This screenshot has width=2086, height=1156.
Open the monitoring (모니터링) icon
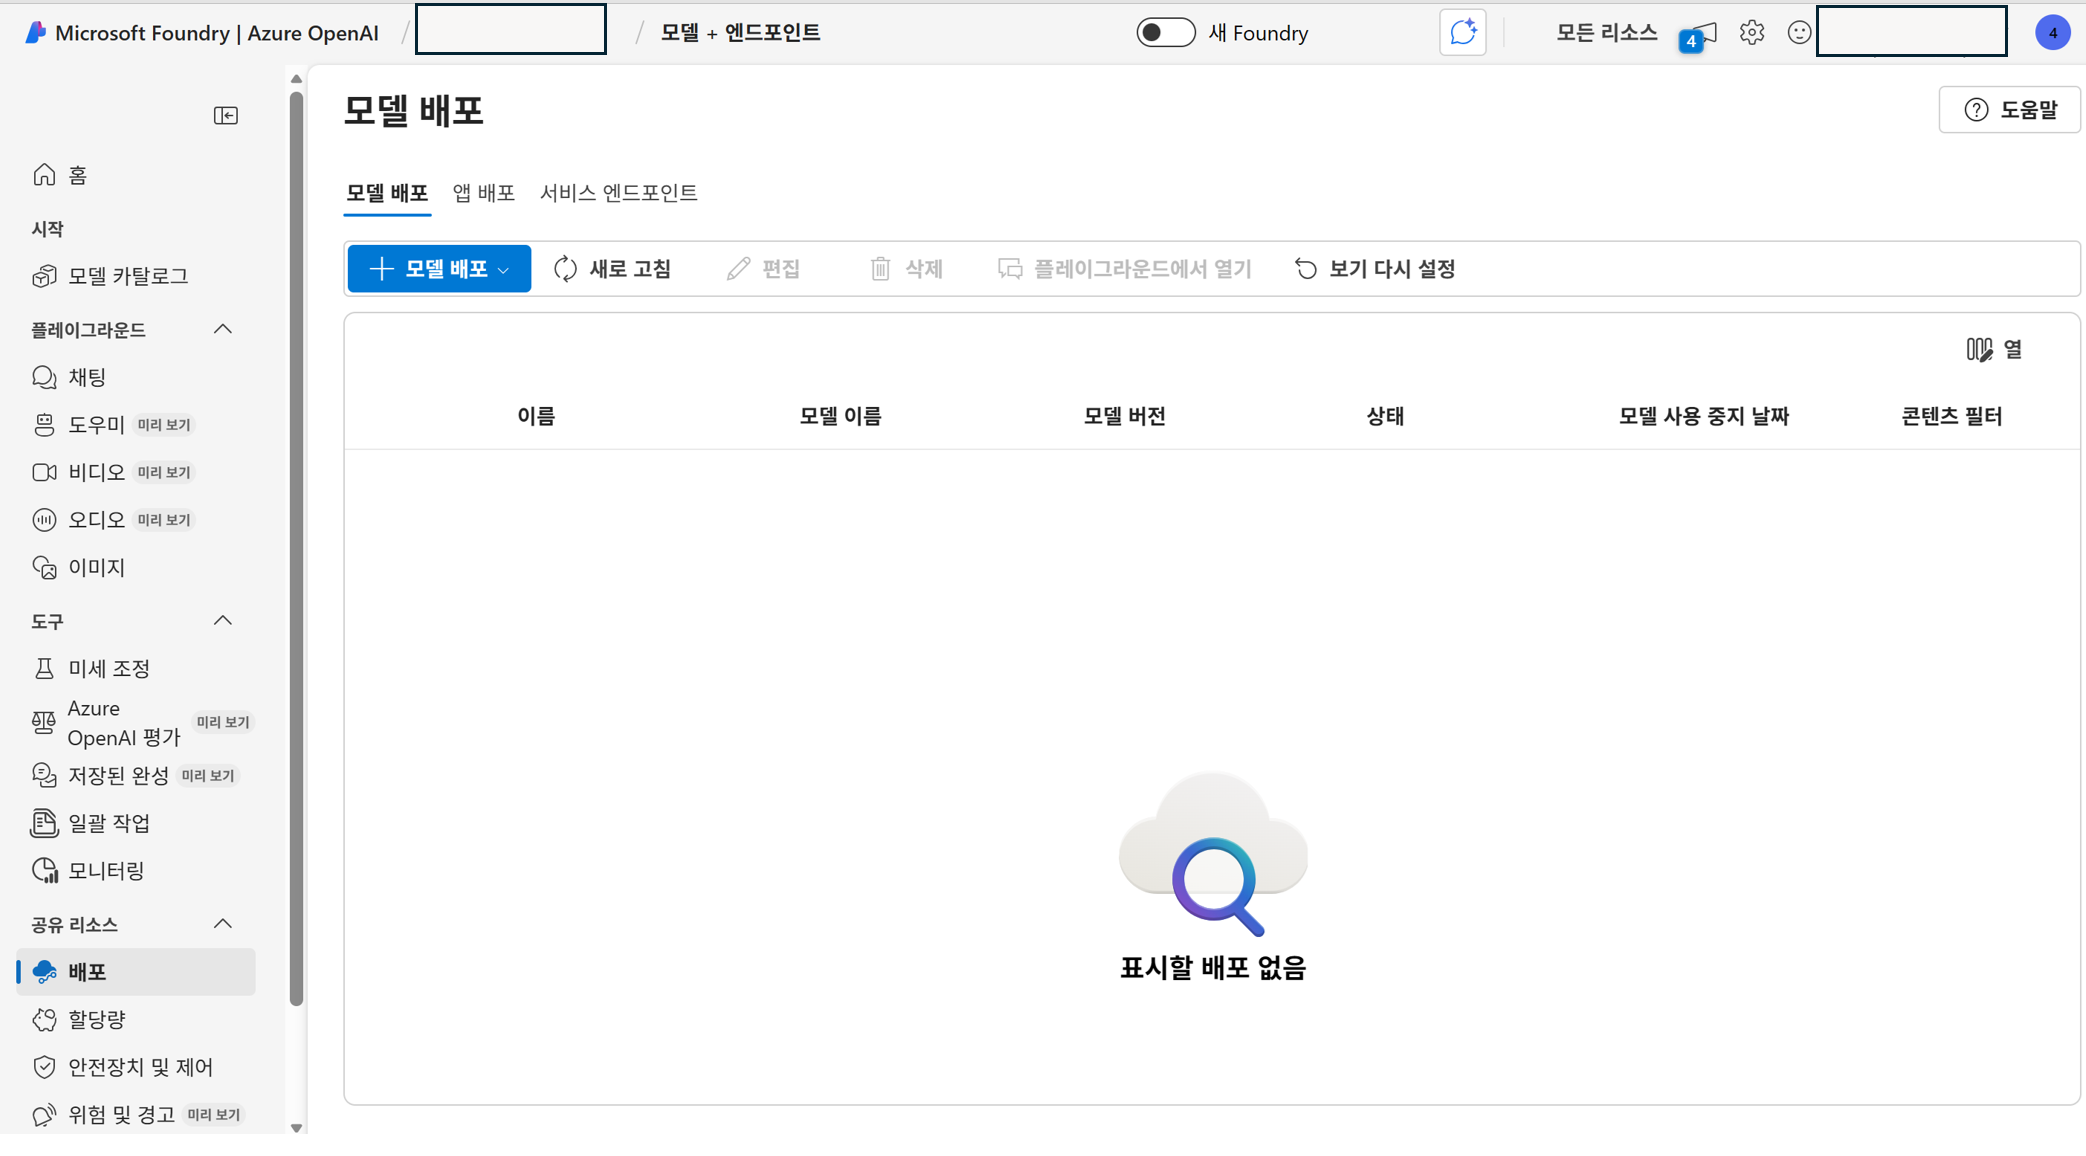click(44, 871)
